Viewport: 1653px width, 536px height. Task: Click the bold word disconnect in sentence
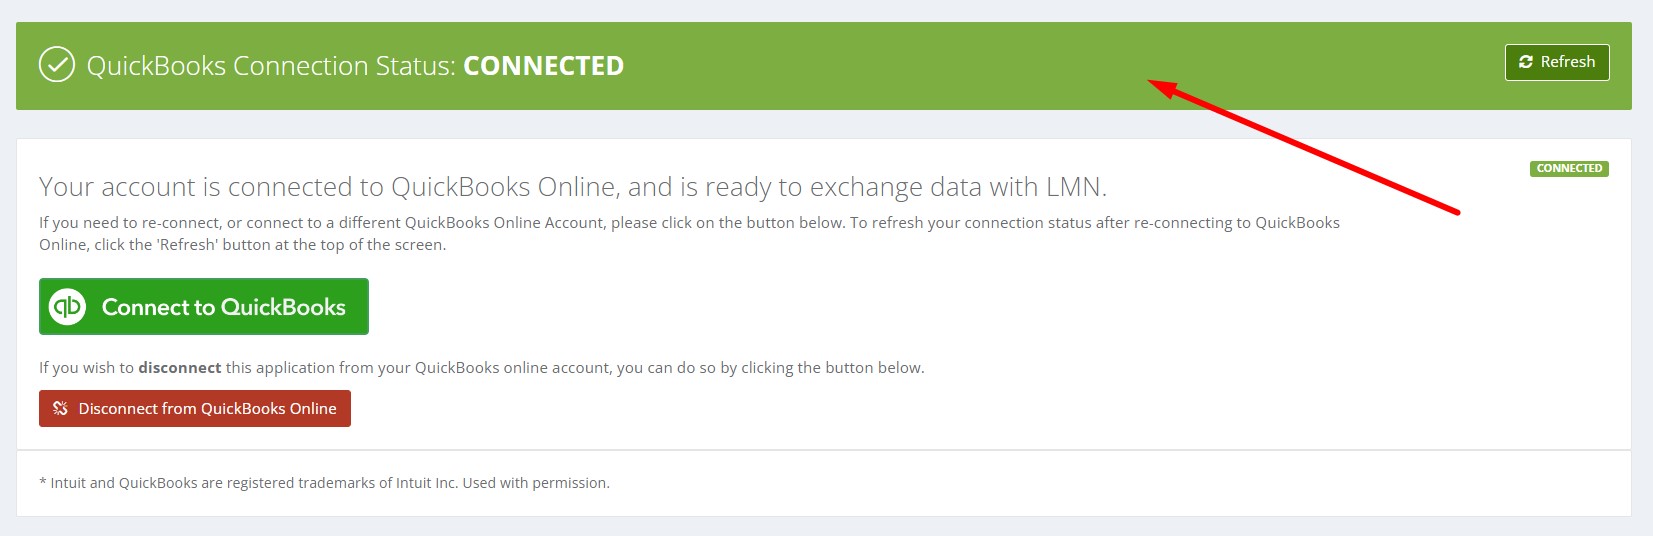pyautogui.click(x=180, y=368)
